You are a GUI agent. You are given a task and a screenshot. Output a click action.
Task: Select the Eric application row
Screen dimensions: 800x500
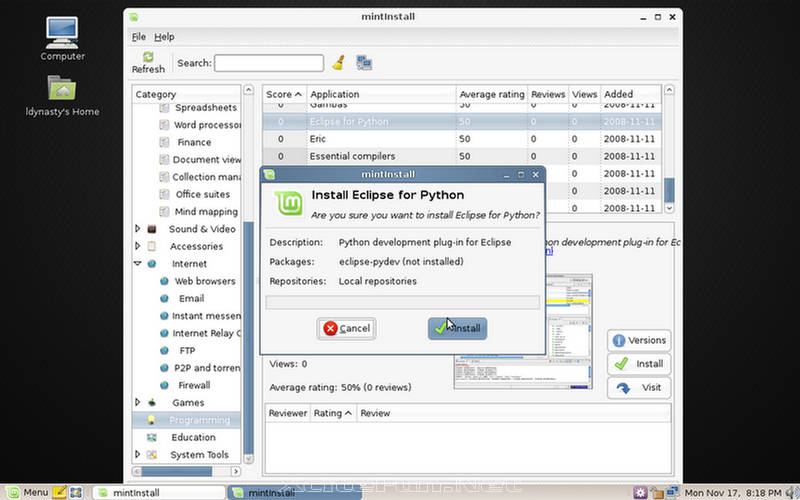pos(462,139)
